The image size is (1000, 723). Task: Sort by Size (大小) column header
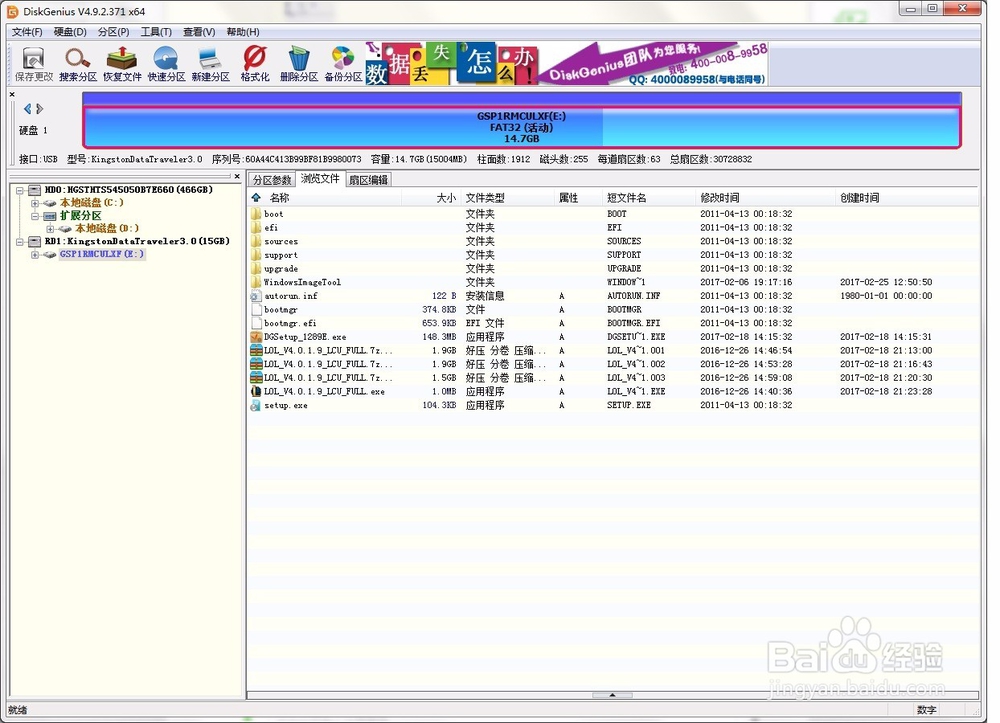coord(431,198)
